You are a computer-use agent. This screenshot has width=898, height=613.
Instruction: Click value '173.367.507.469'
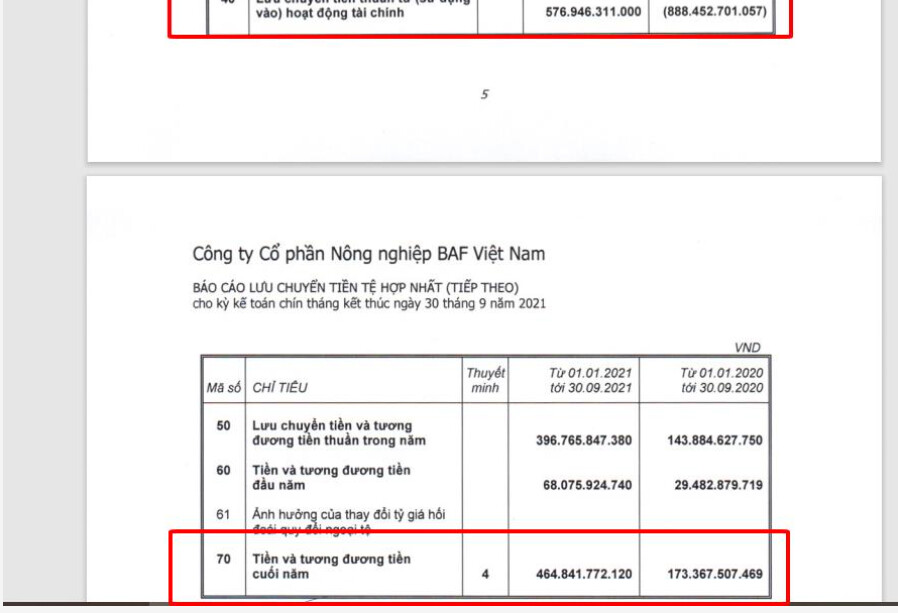coord(715,574)
